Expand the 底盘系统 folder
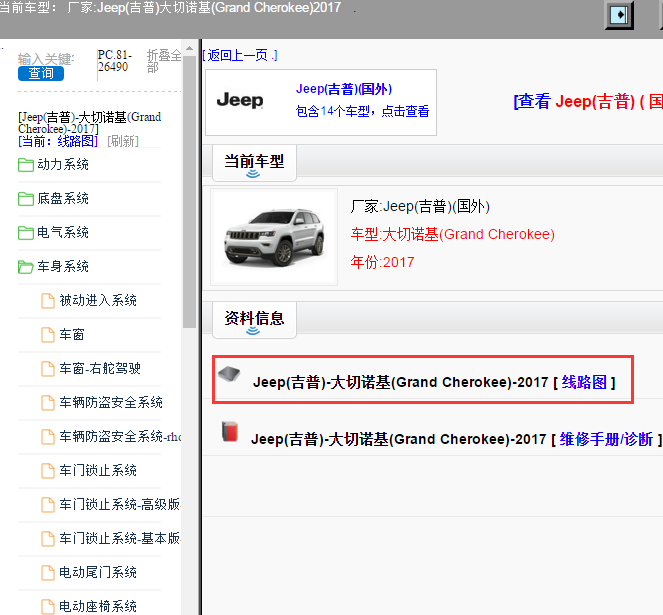Screen dimensions: 663x615 point(63,198)
